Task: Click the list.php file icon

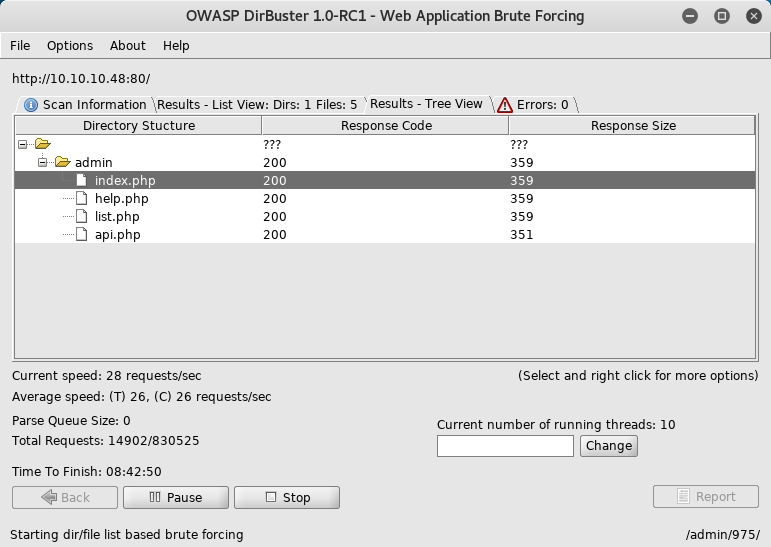Action: point(83,217)
